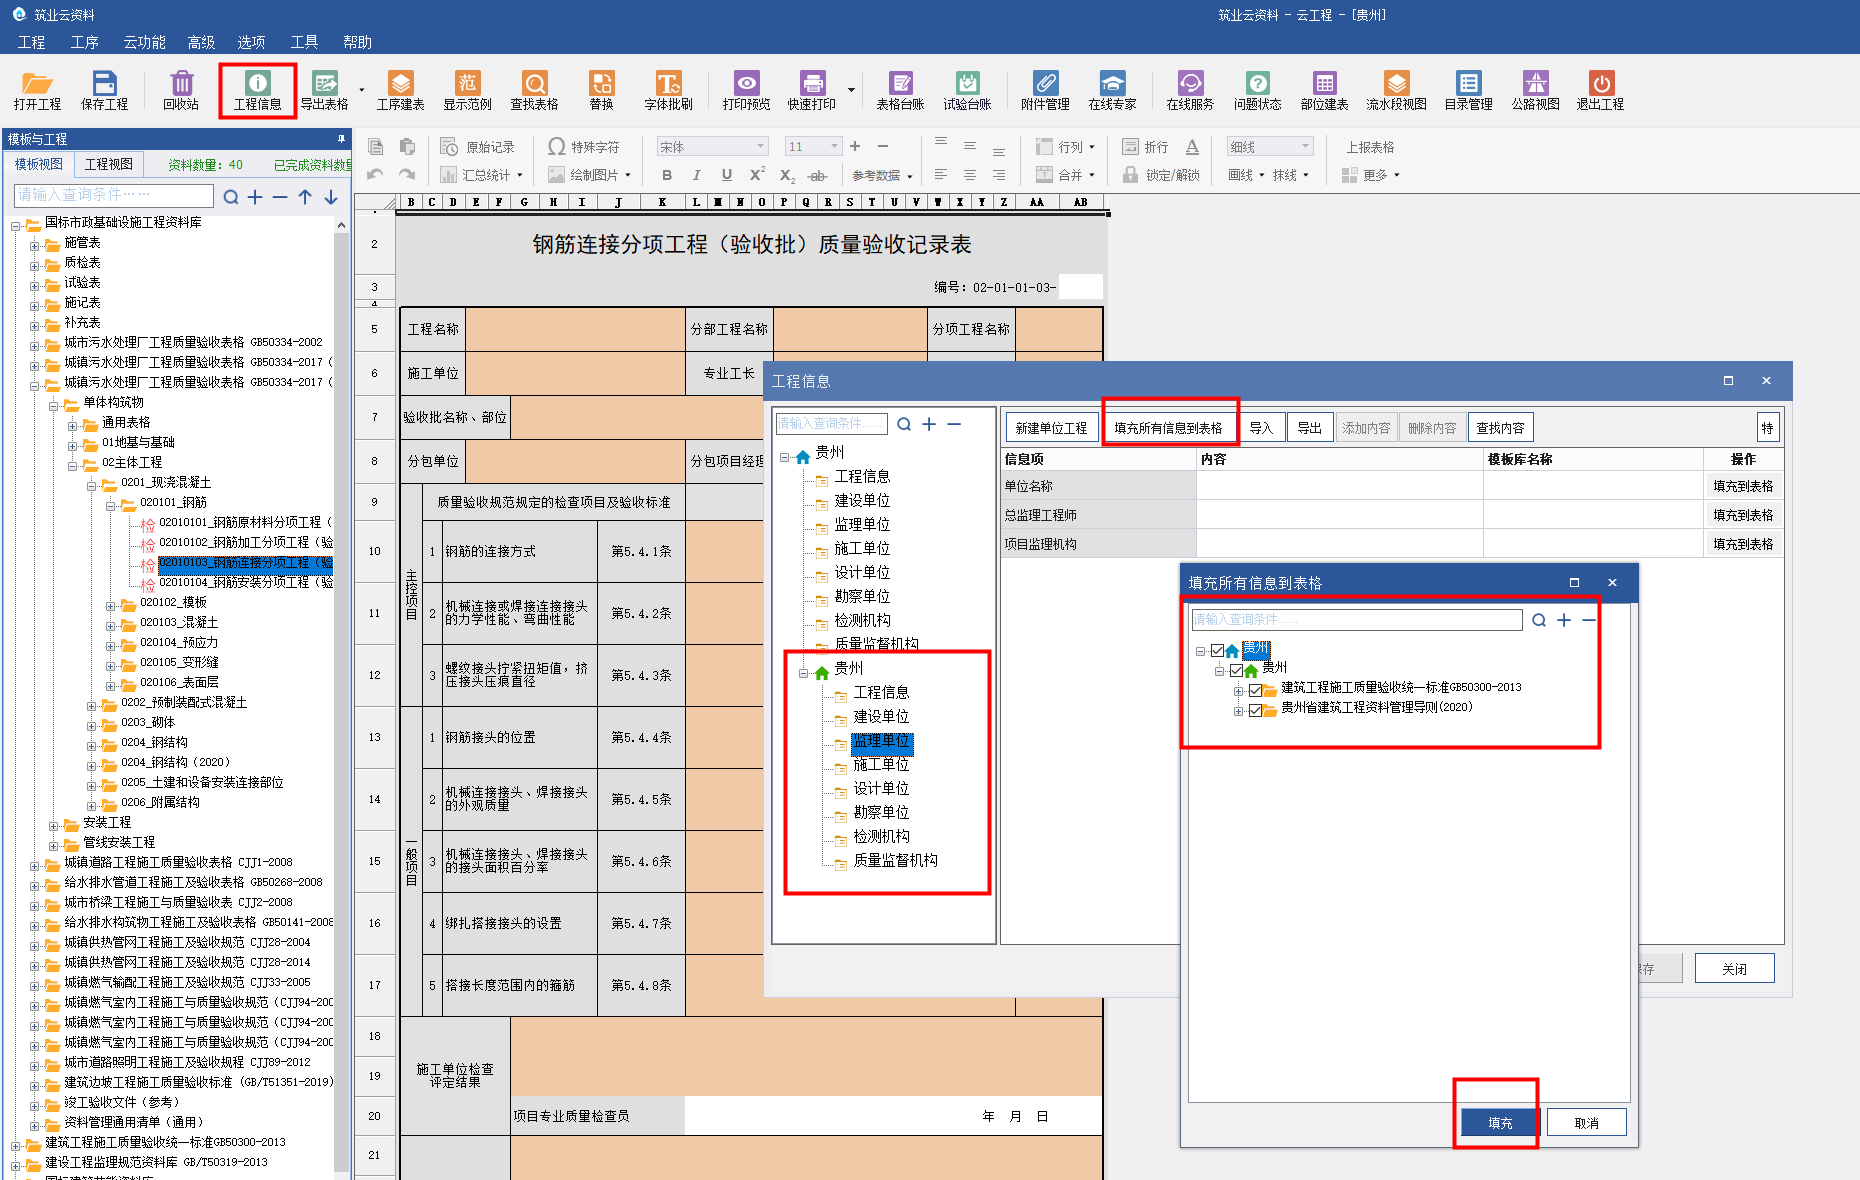This screenshot has height=1180, width=1860.
Task: Expand 建筑工程施工质量验收统一标准 node in fill dialog
Action: coord(1238,691)
